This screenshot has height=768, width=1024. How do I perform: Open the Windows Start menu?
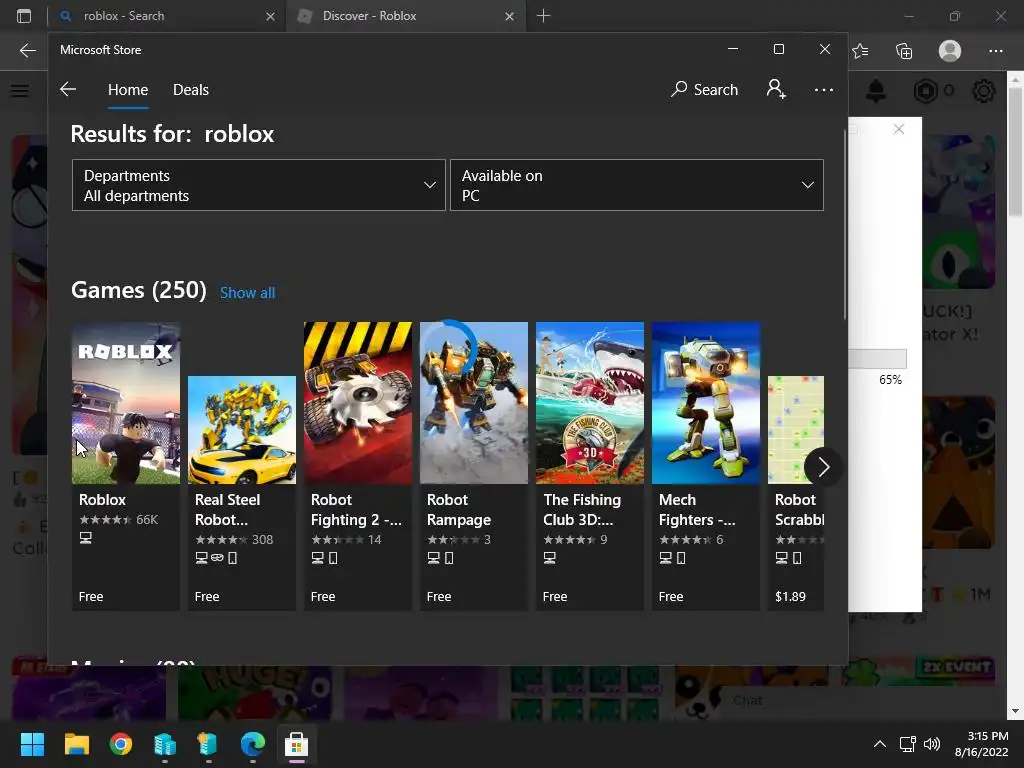(32, 744)
